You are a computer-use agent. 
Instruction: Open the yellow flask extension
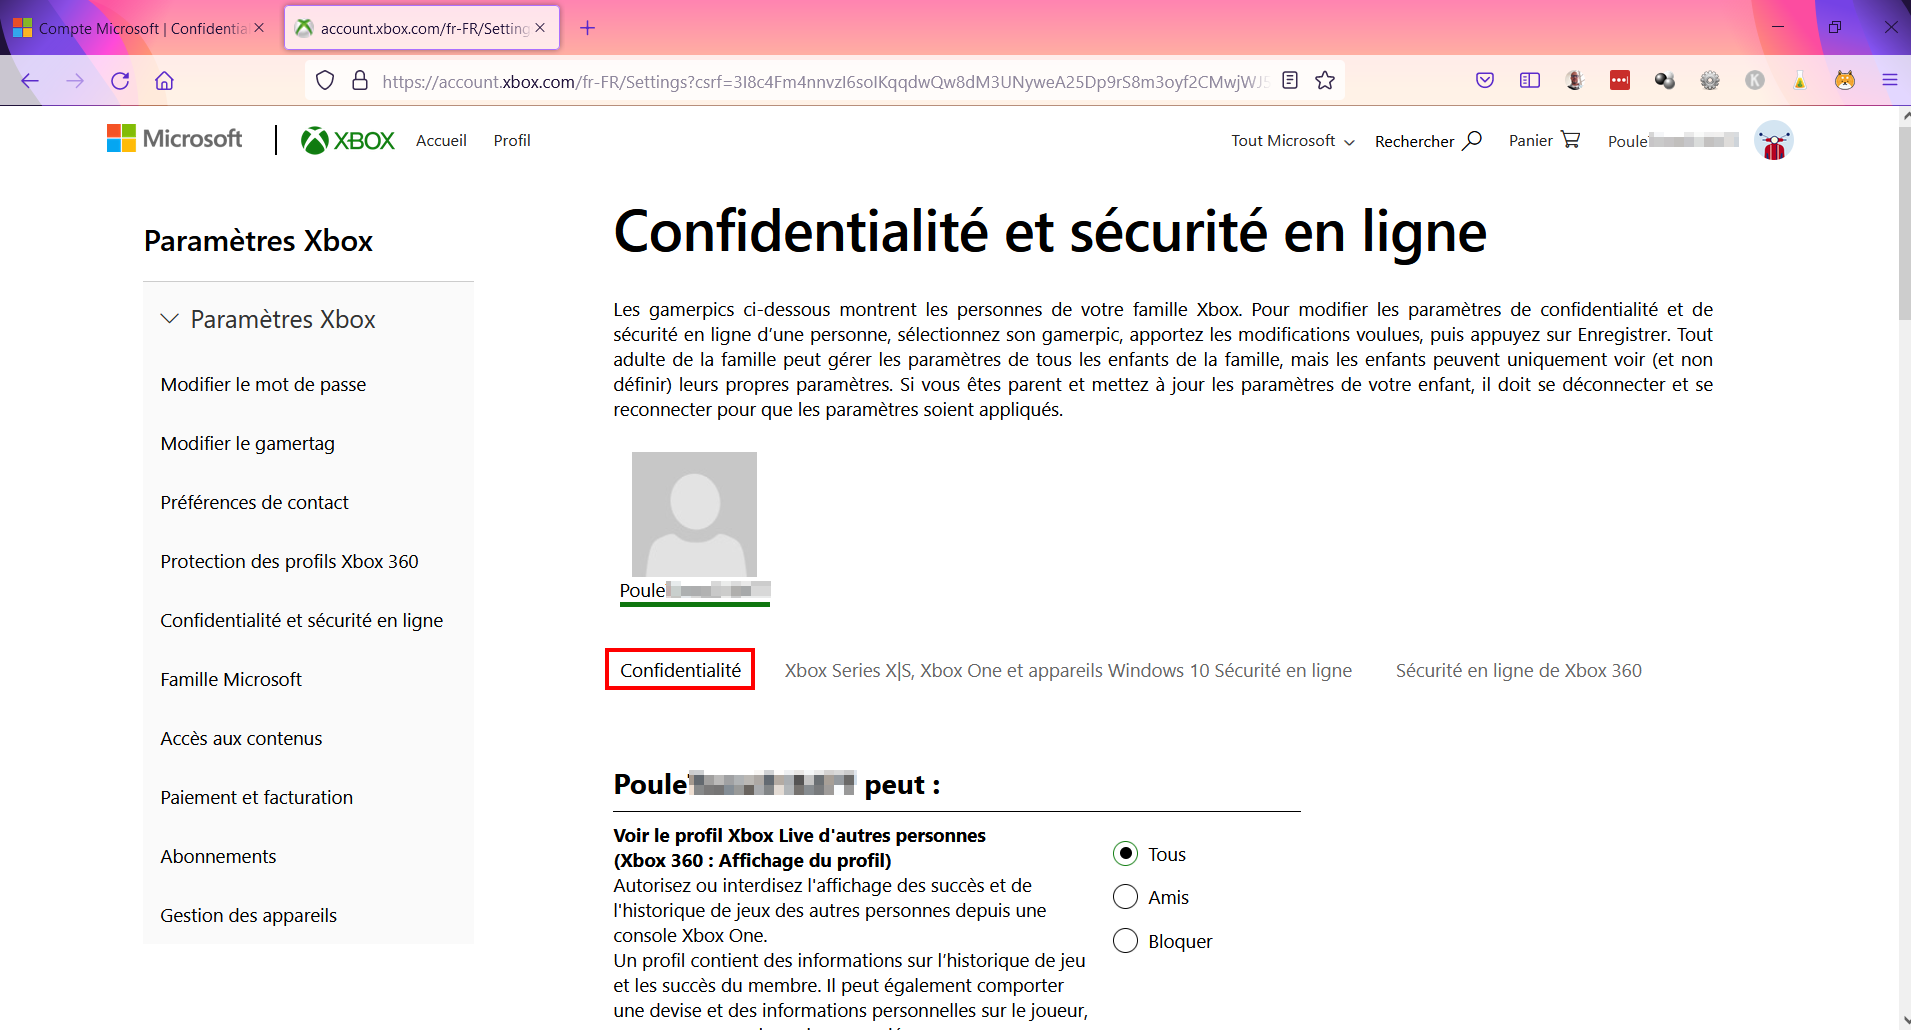tap(1800, 81)
